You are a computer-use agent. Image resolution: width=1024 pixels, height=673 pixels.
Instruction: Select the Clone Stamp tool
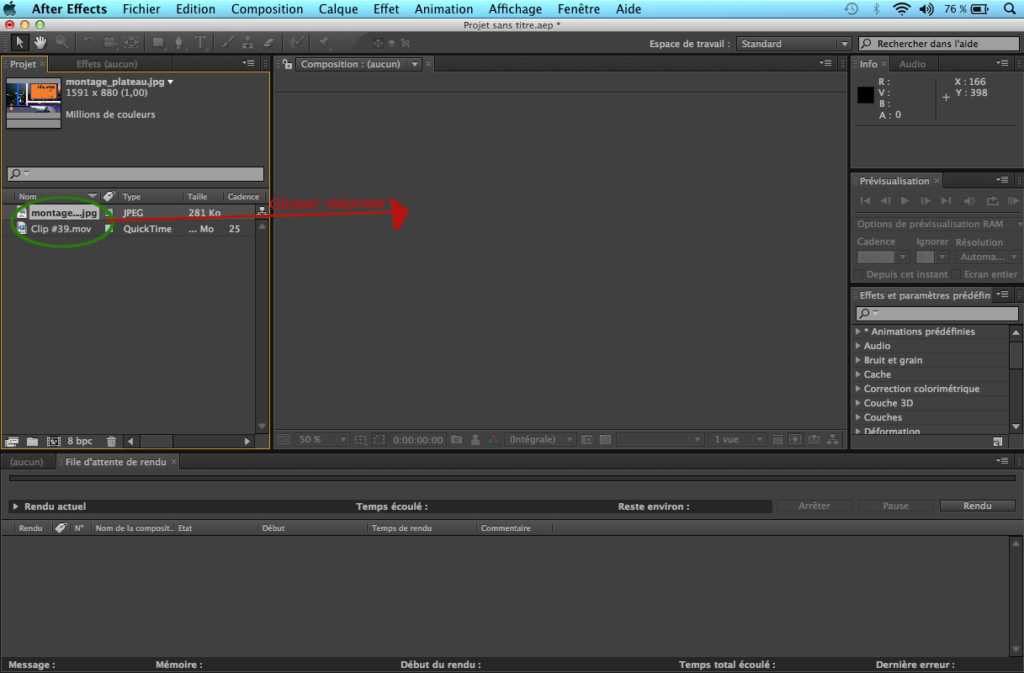coord(248,43)
